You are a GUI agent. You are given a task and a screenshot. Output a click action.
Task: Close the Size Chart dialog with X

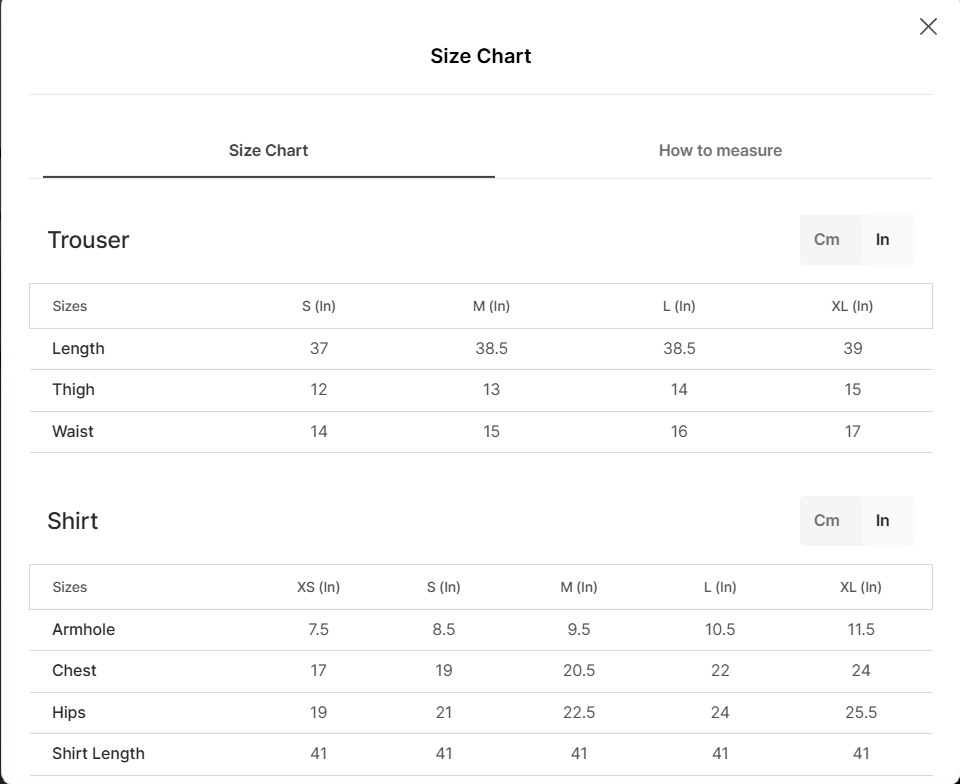(x=928, y=27)
